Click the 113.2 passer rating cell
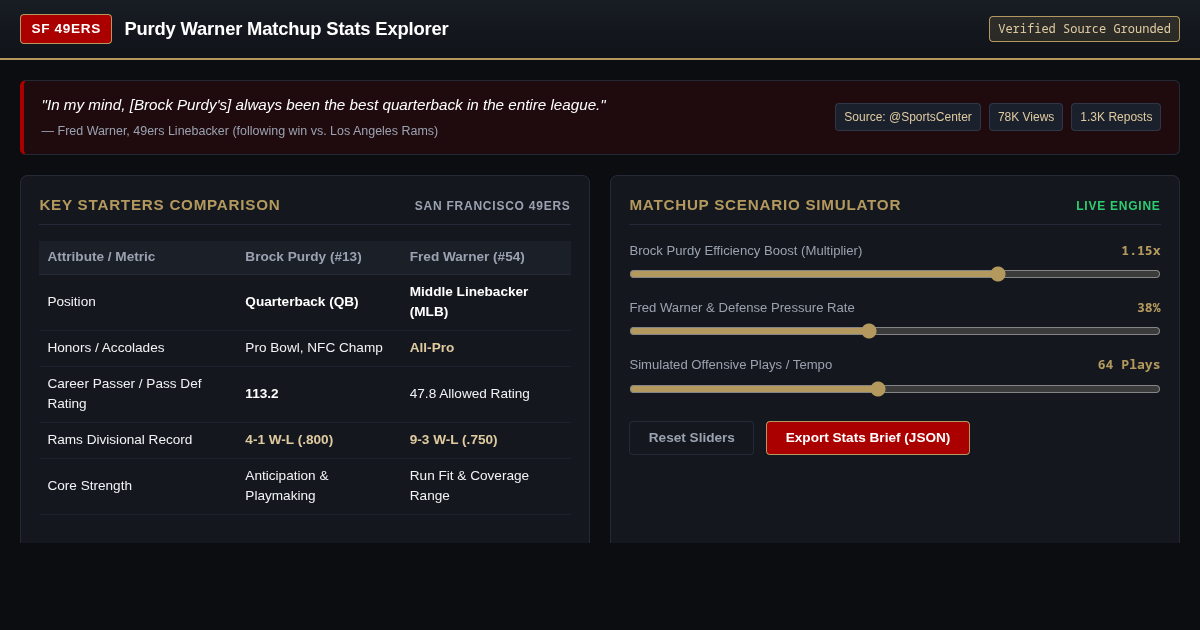Viewport: 1200px width, 630px height. (x=262, y=394)
